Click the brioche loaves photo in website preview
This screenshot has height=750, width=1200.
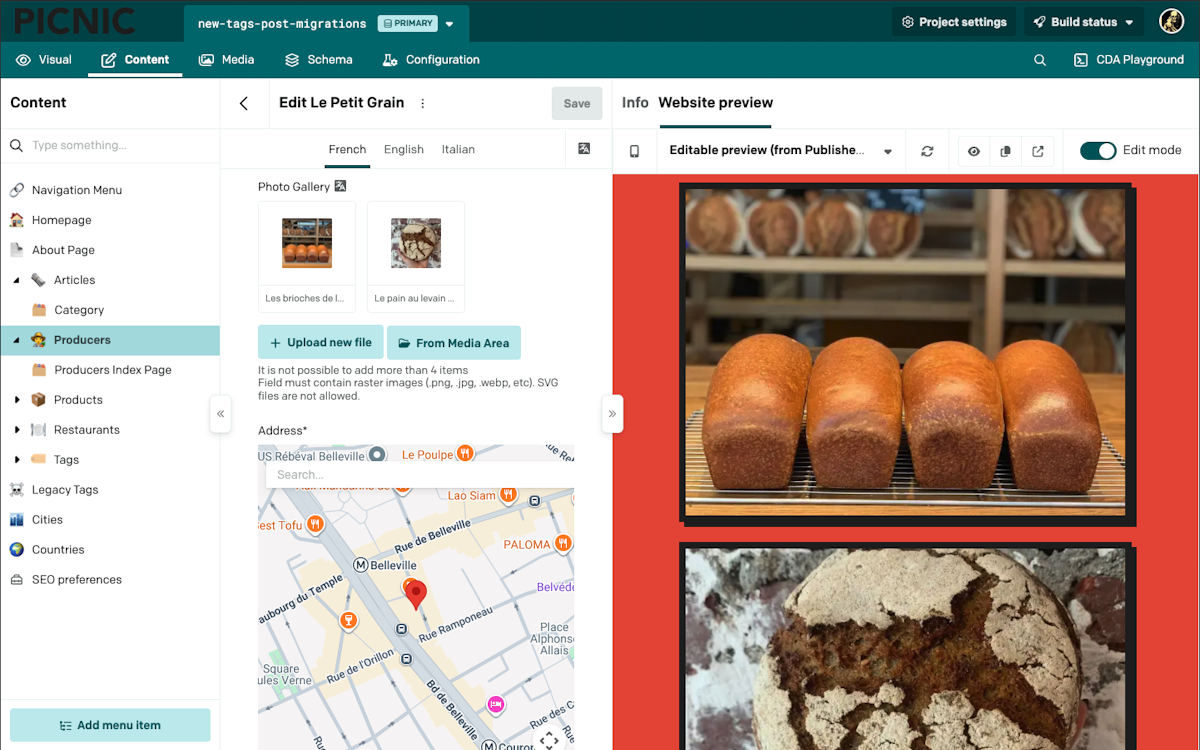click(905, 351)
